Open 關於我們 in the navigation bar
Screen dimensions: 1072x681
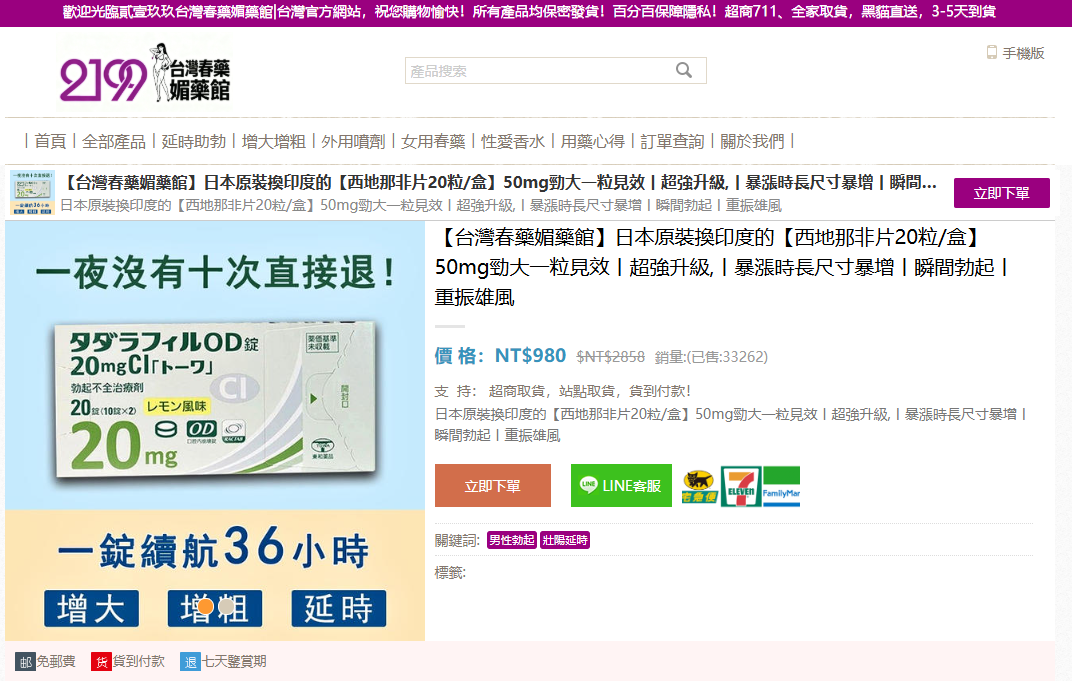click(752, 141)
